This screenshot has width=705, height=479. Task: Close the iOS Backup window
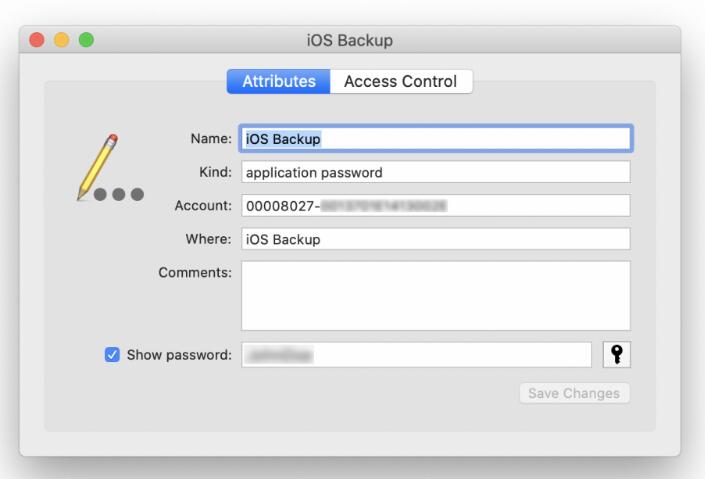coord(37,40)
